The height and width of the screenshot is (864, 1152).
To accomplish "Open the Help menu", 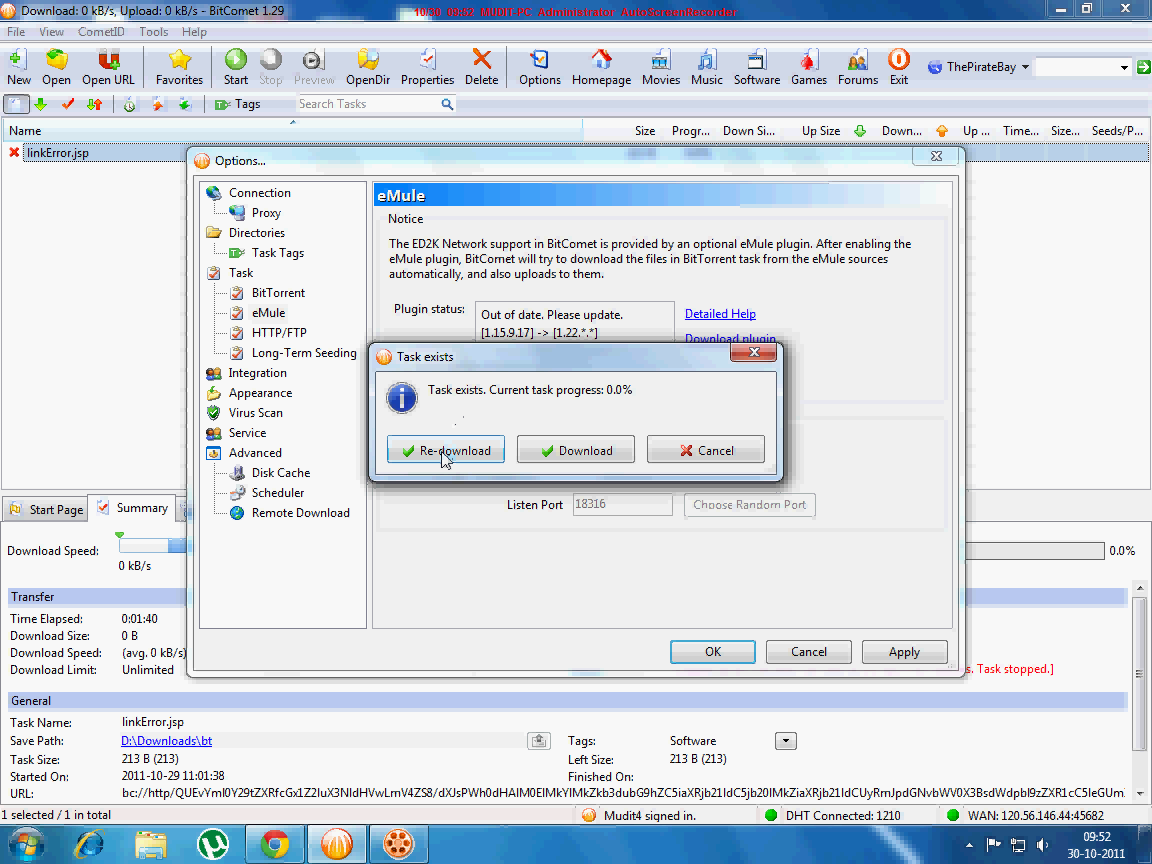I will click(195, 32).
